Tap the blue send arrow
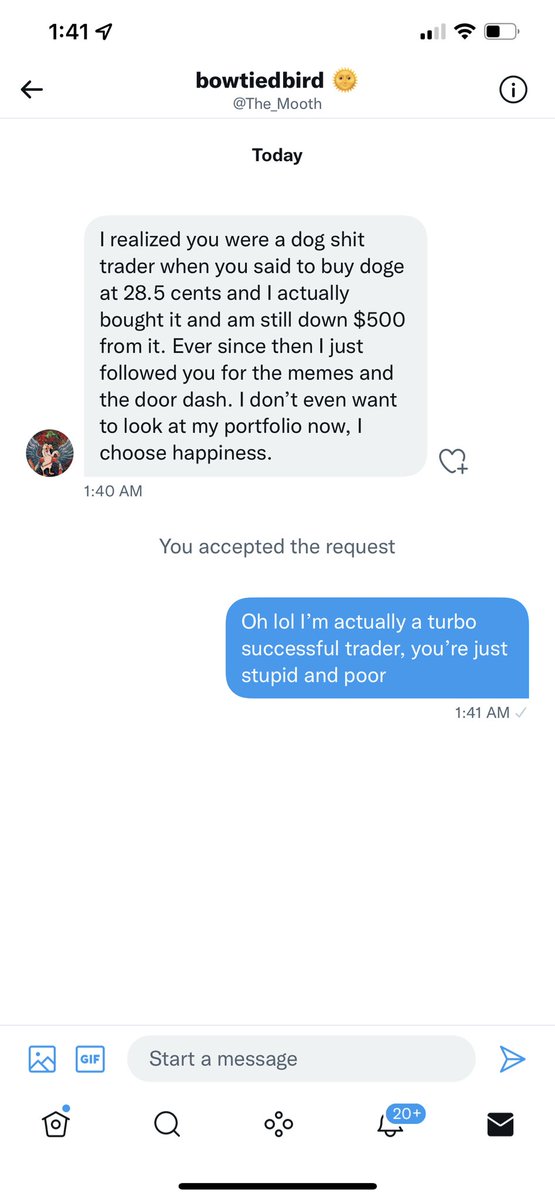The width and height of the screenshot is (555, 1200). click(512, 1059)
